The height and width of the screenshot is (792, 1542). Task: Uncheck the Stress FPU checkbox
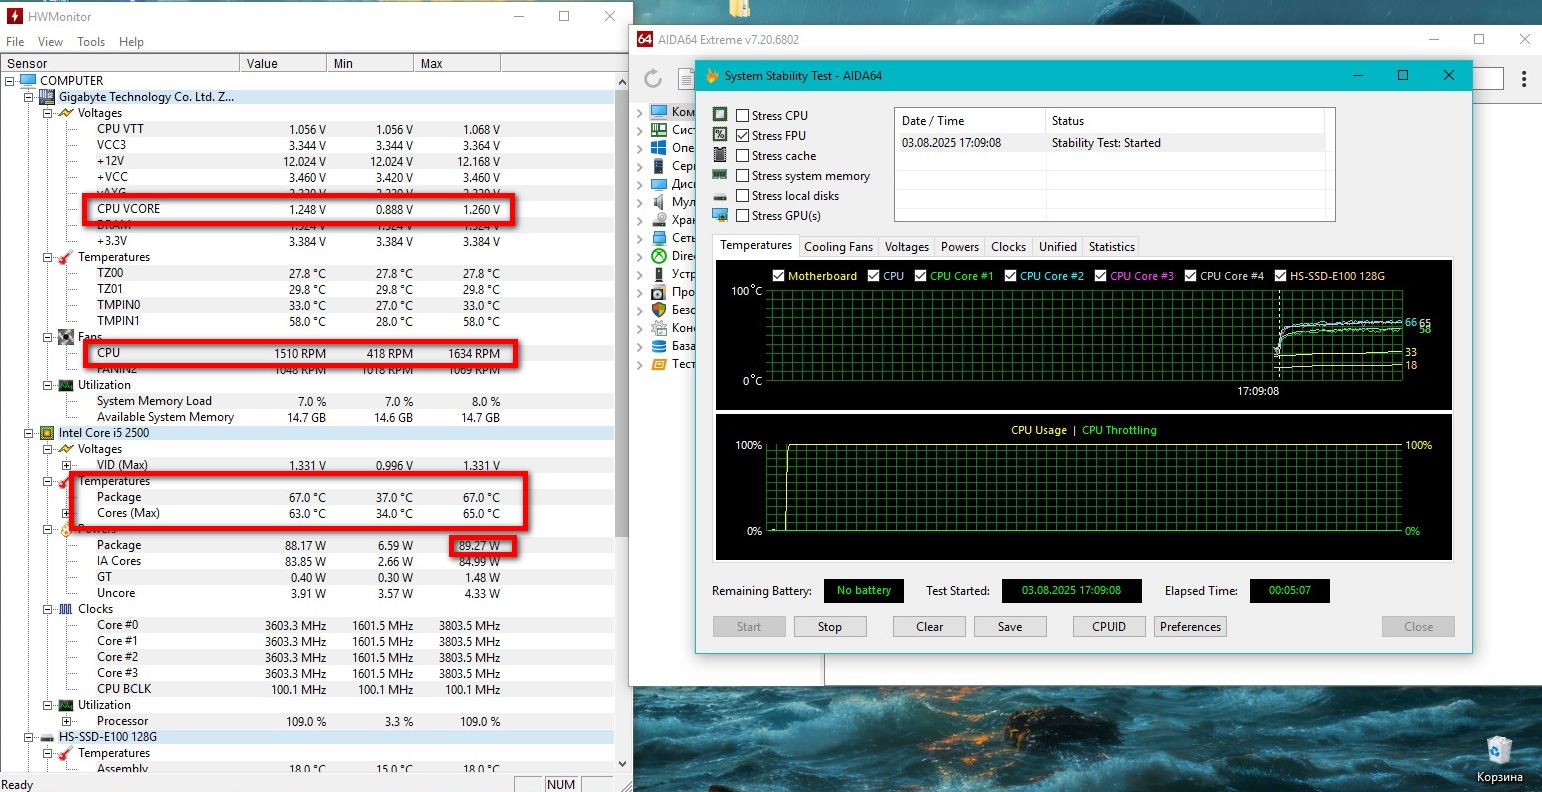coord(742,136)
